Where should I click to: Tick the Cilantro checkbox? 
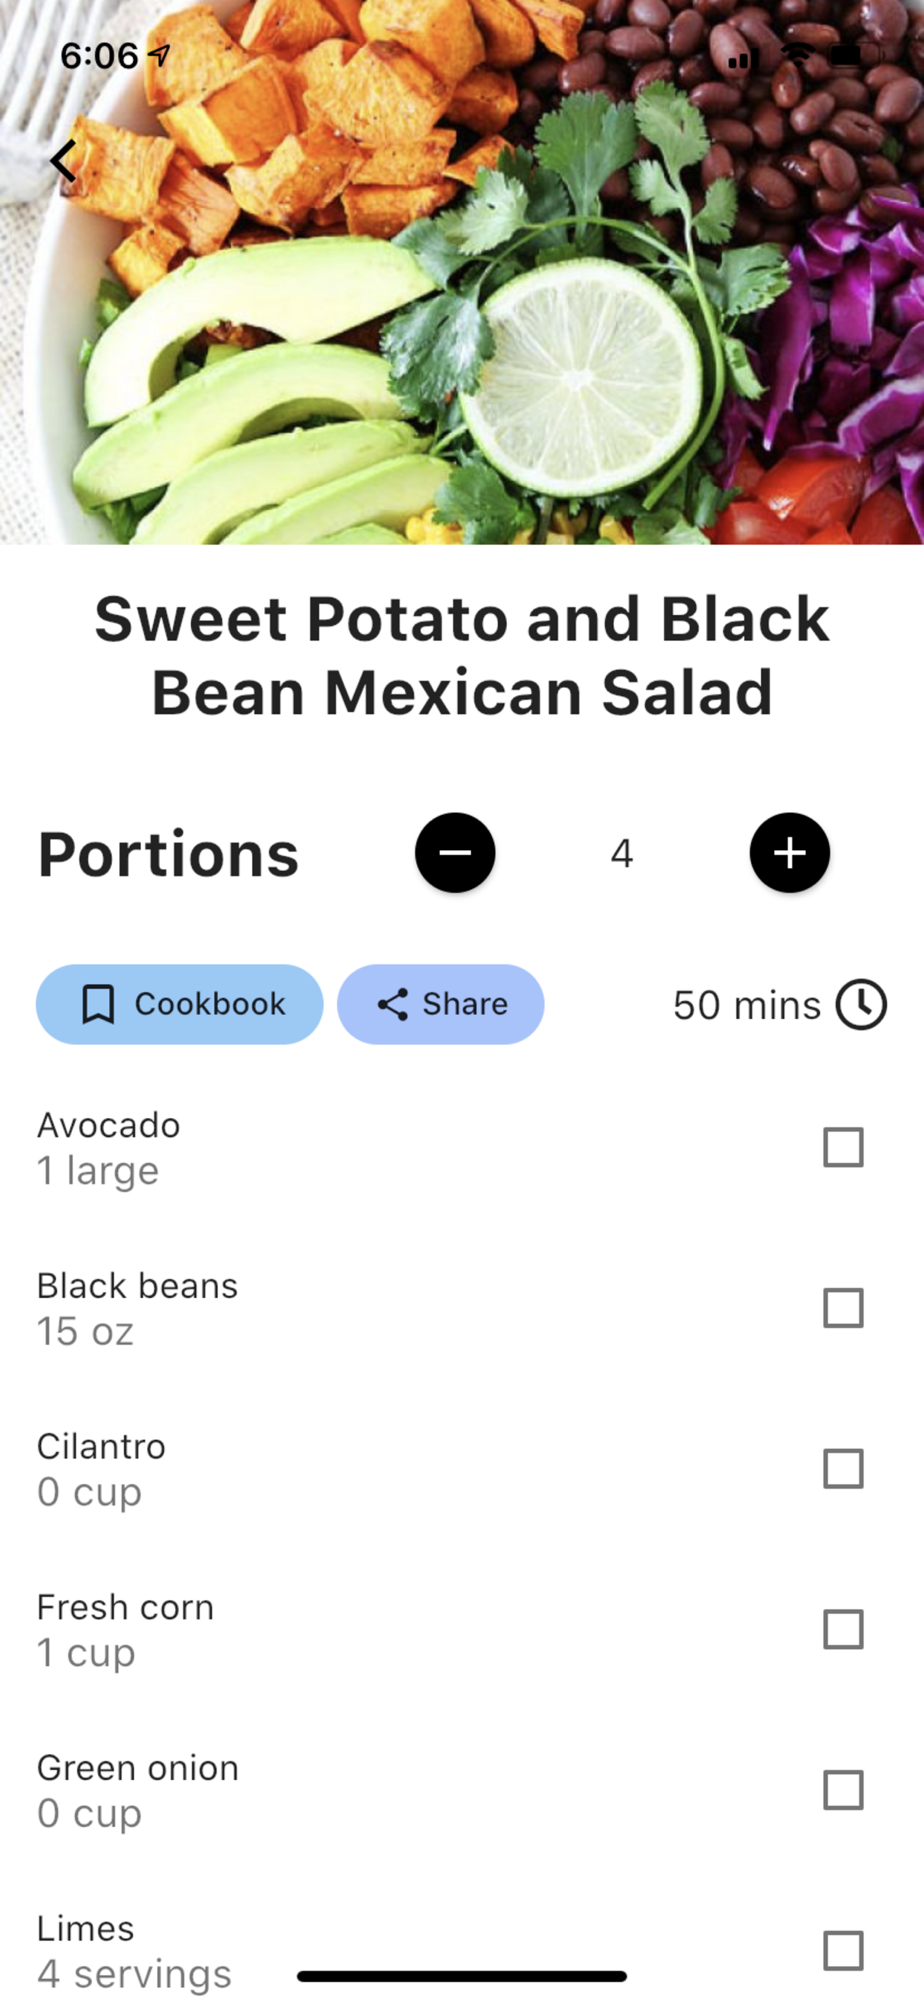coord(843,1469)
